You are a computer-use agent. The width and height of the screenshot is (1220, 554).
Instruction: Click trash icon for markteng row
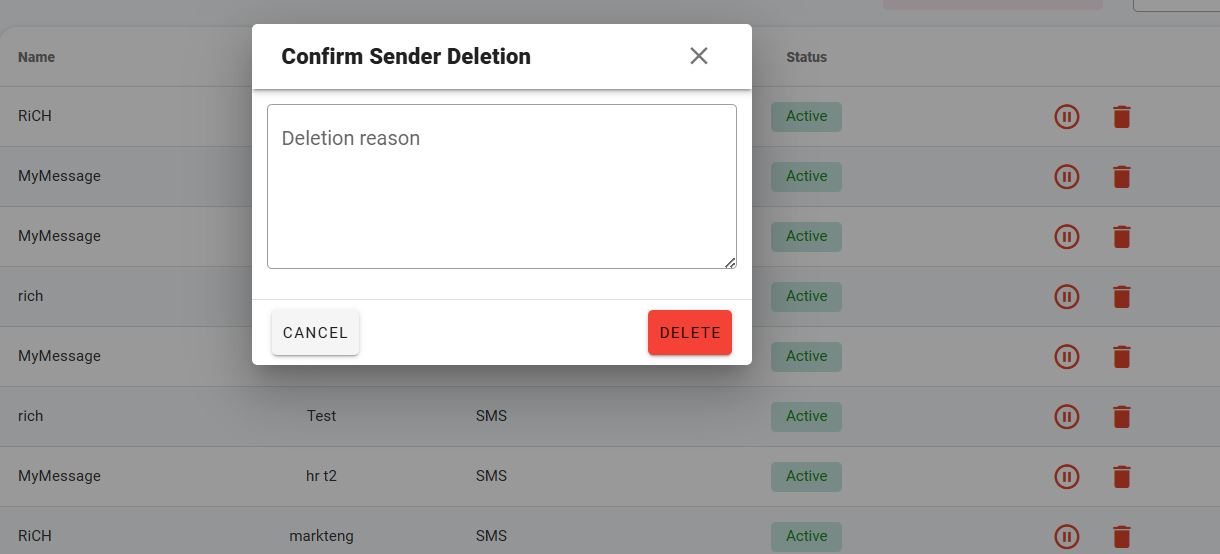tap(1122, 537)
